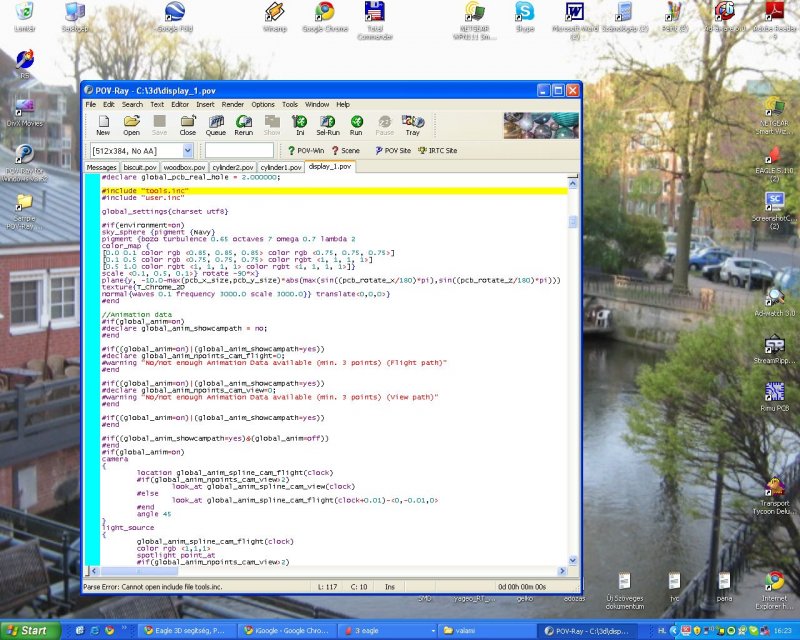Click the command line input field
This screenshot has height=640, width=800.
[x=239, y=151]
